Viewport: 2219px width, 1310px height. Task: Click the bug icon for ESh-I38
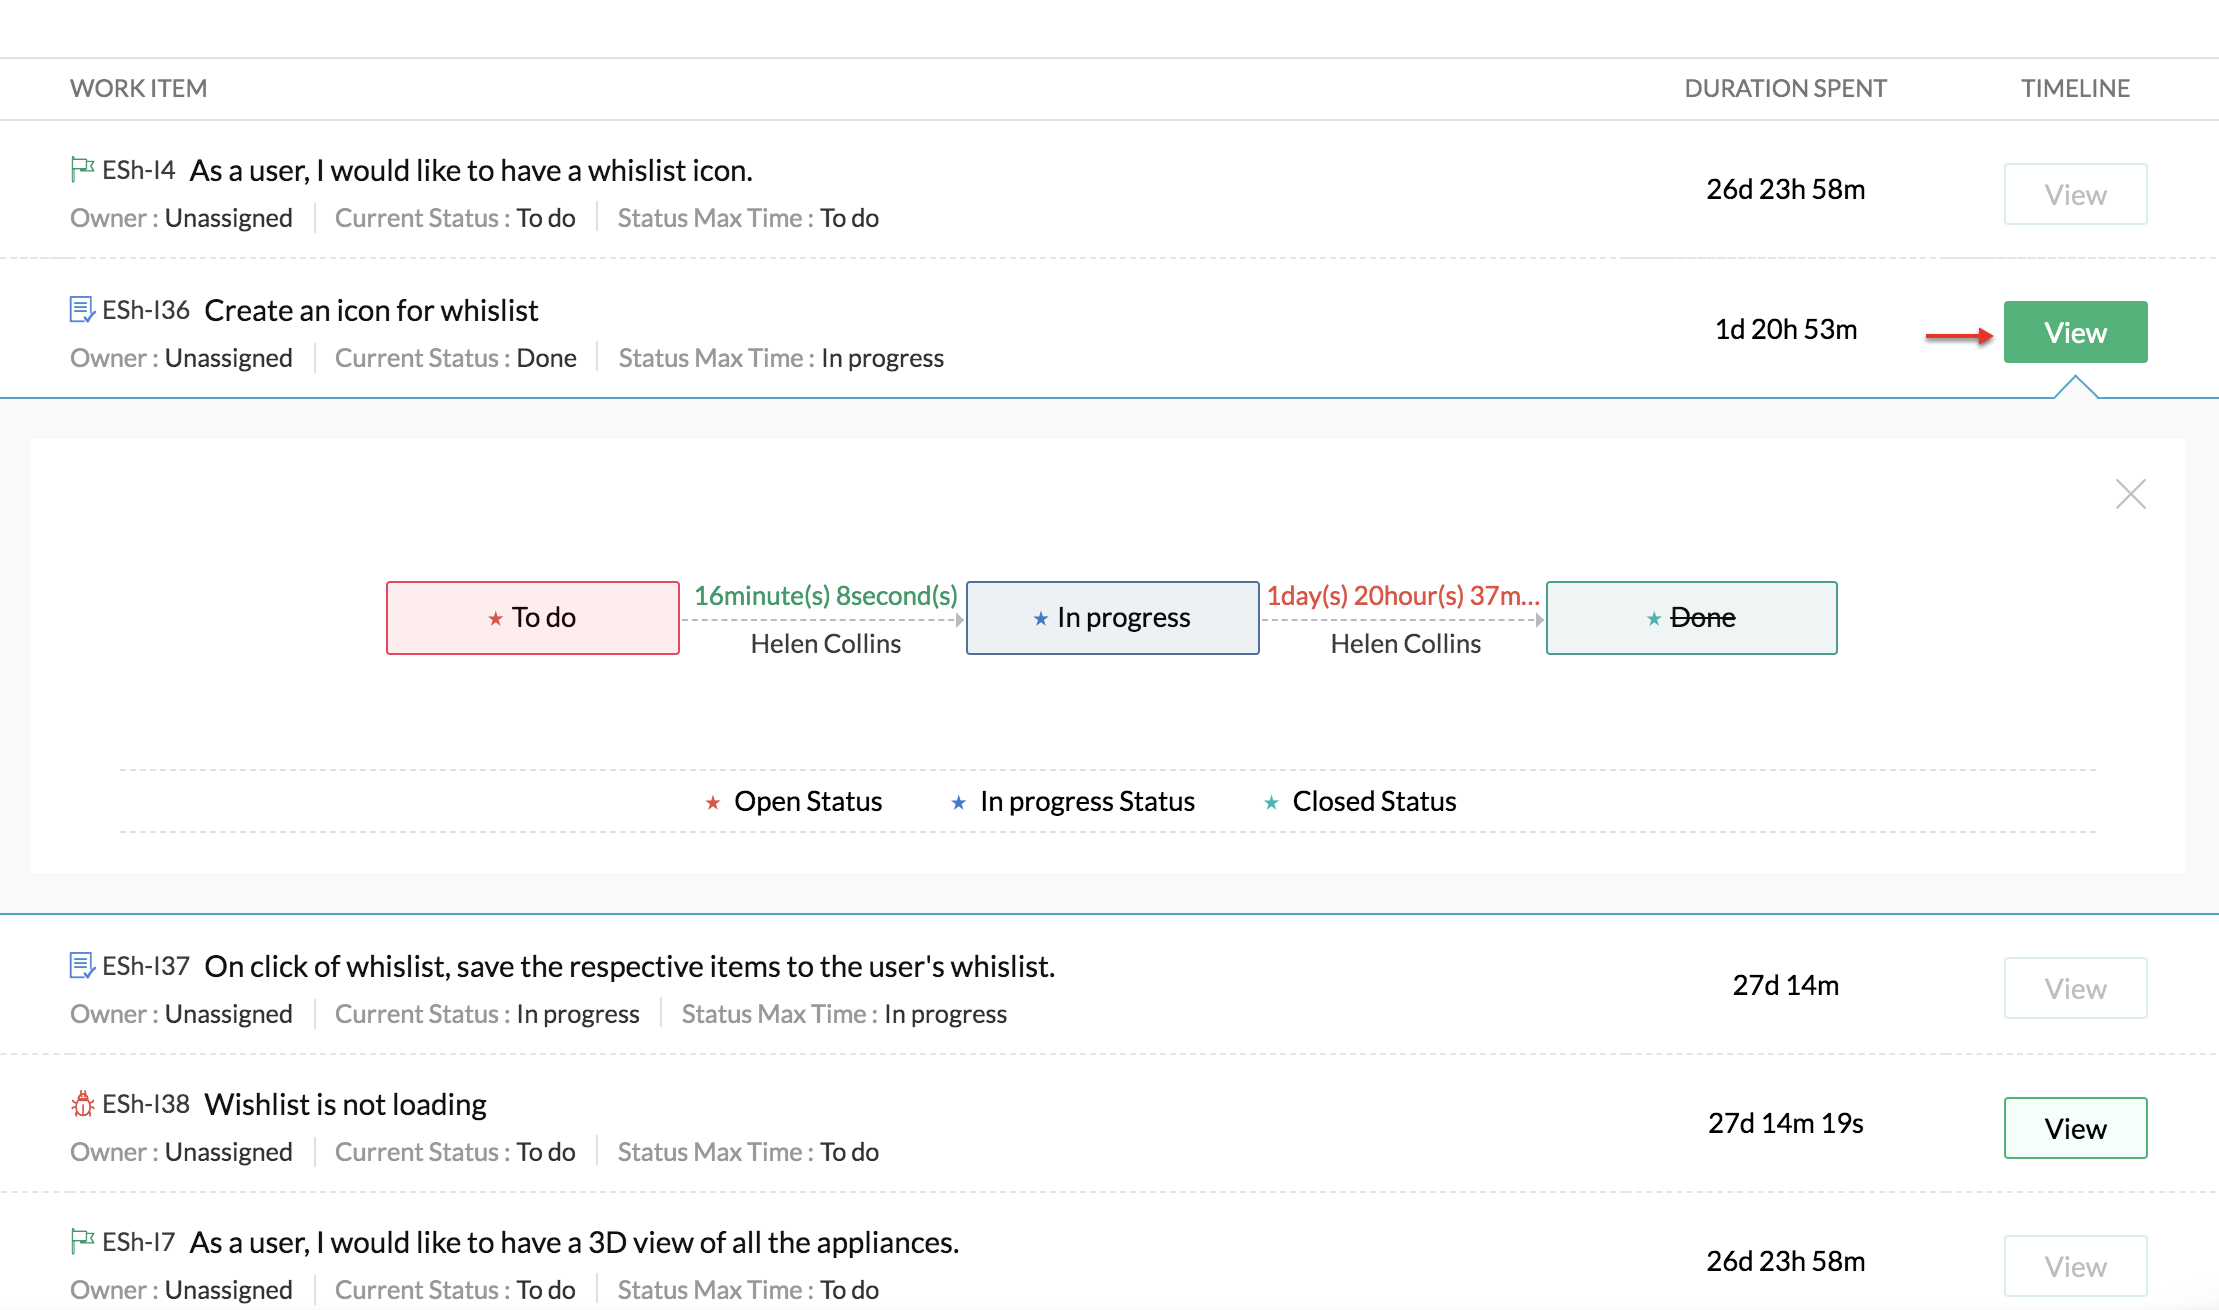coord(82,1104)
